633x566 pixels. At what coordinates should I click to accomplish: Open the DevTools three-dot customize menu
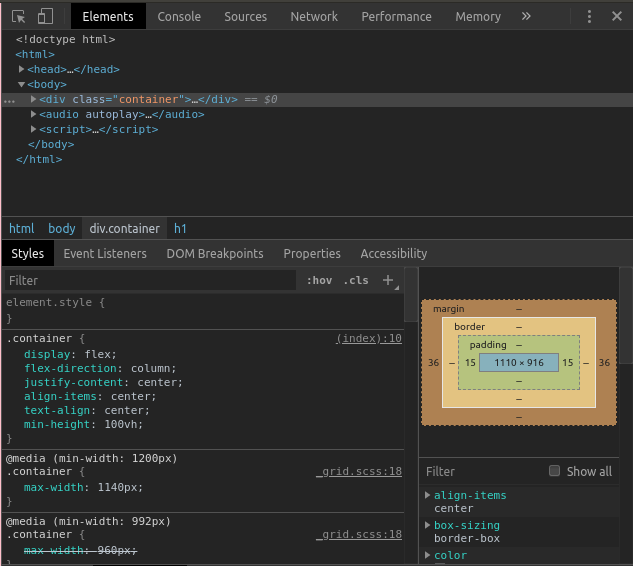click(590, 16)
